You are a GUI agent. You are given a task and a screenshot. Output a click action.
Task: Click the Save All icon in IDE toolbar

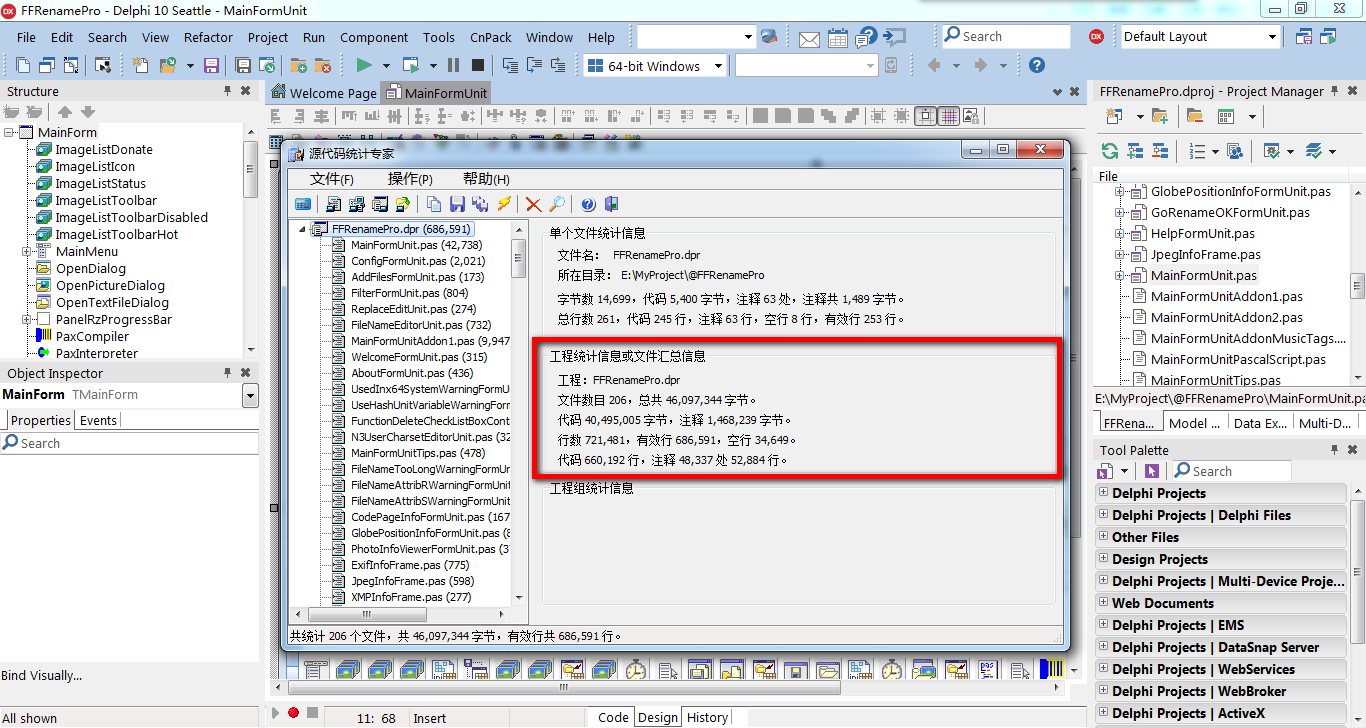click(x=243, y=65)
